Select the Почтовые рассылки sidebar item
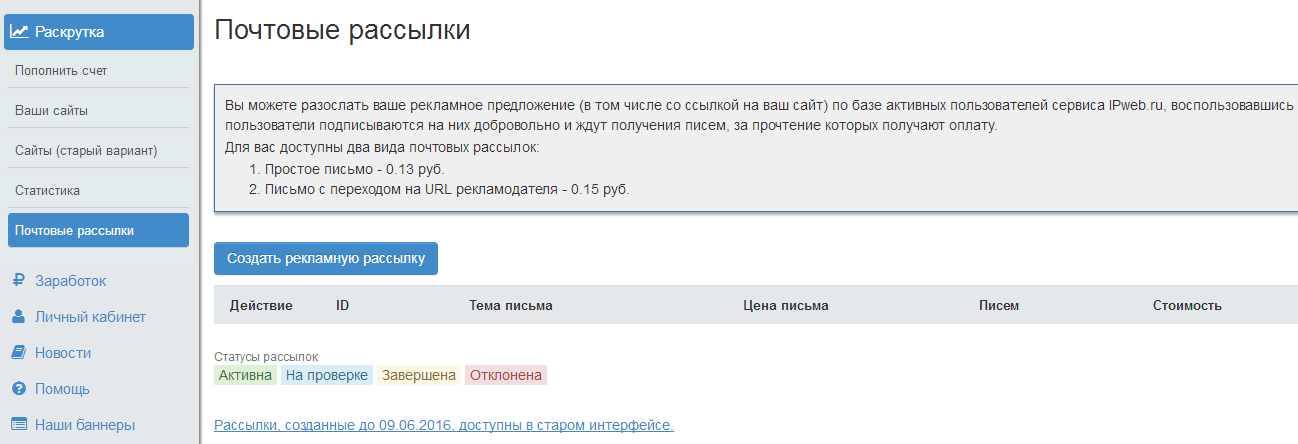 point(74,230)
